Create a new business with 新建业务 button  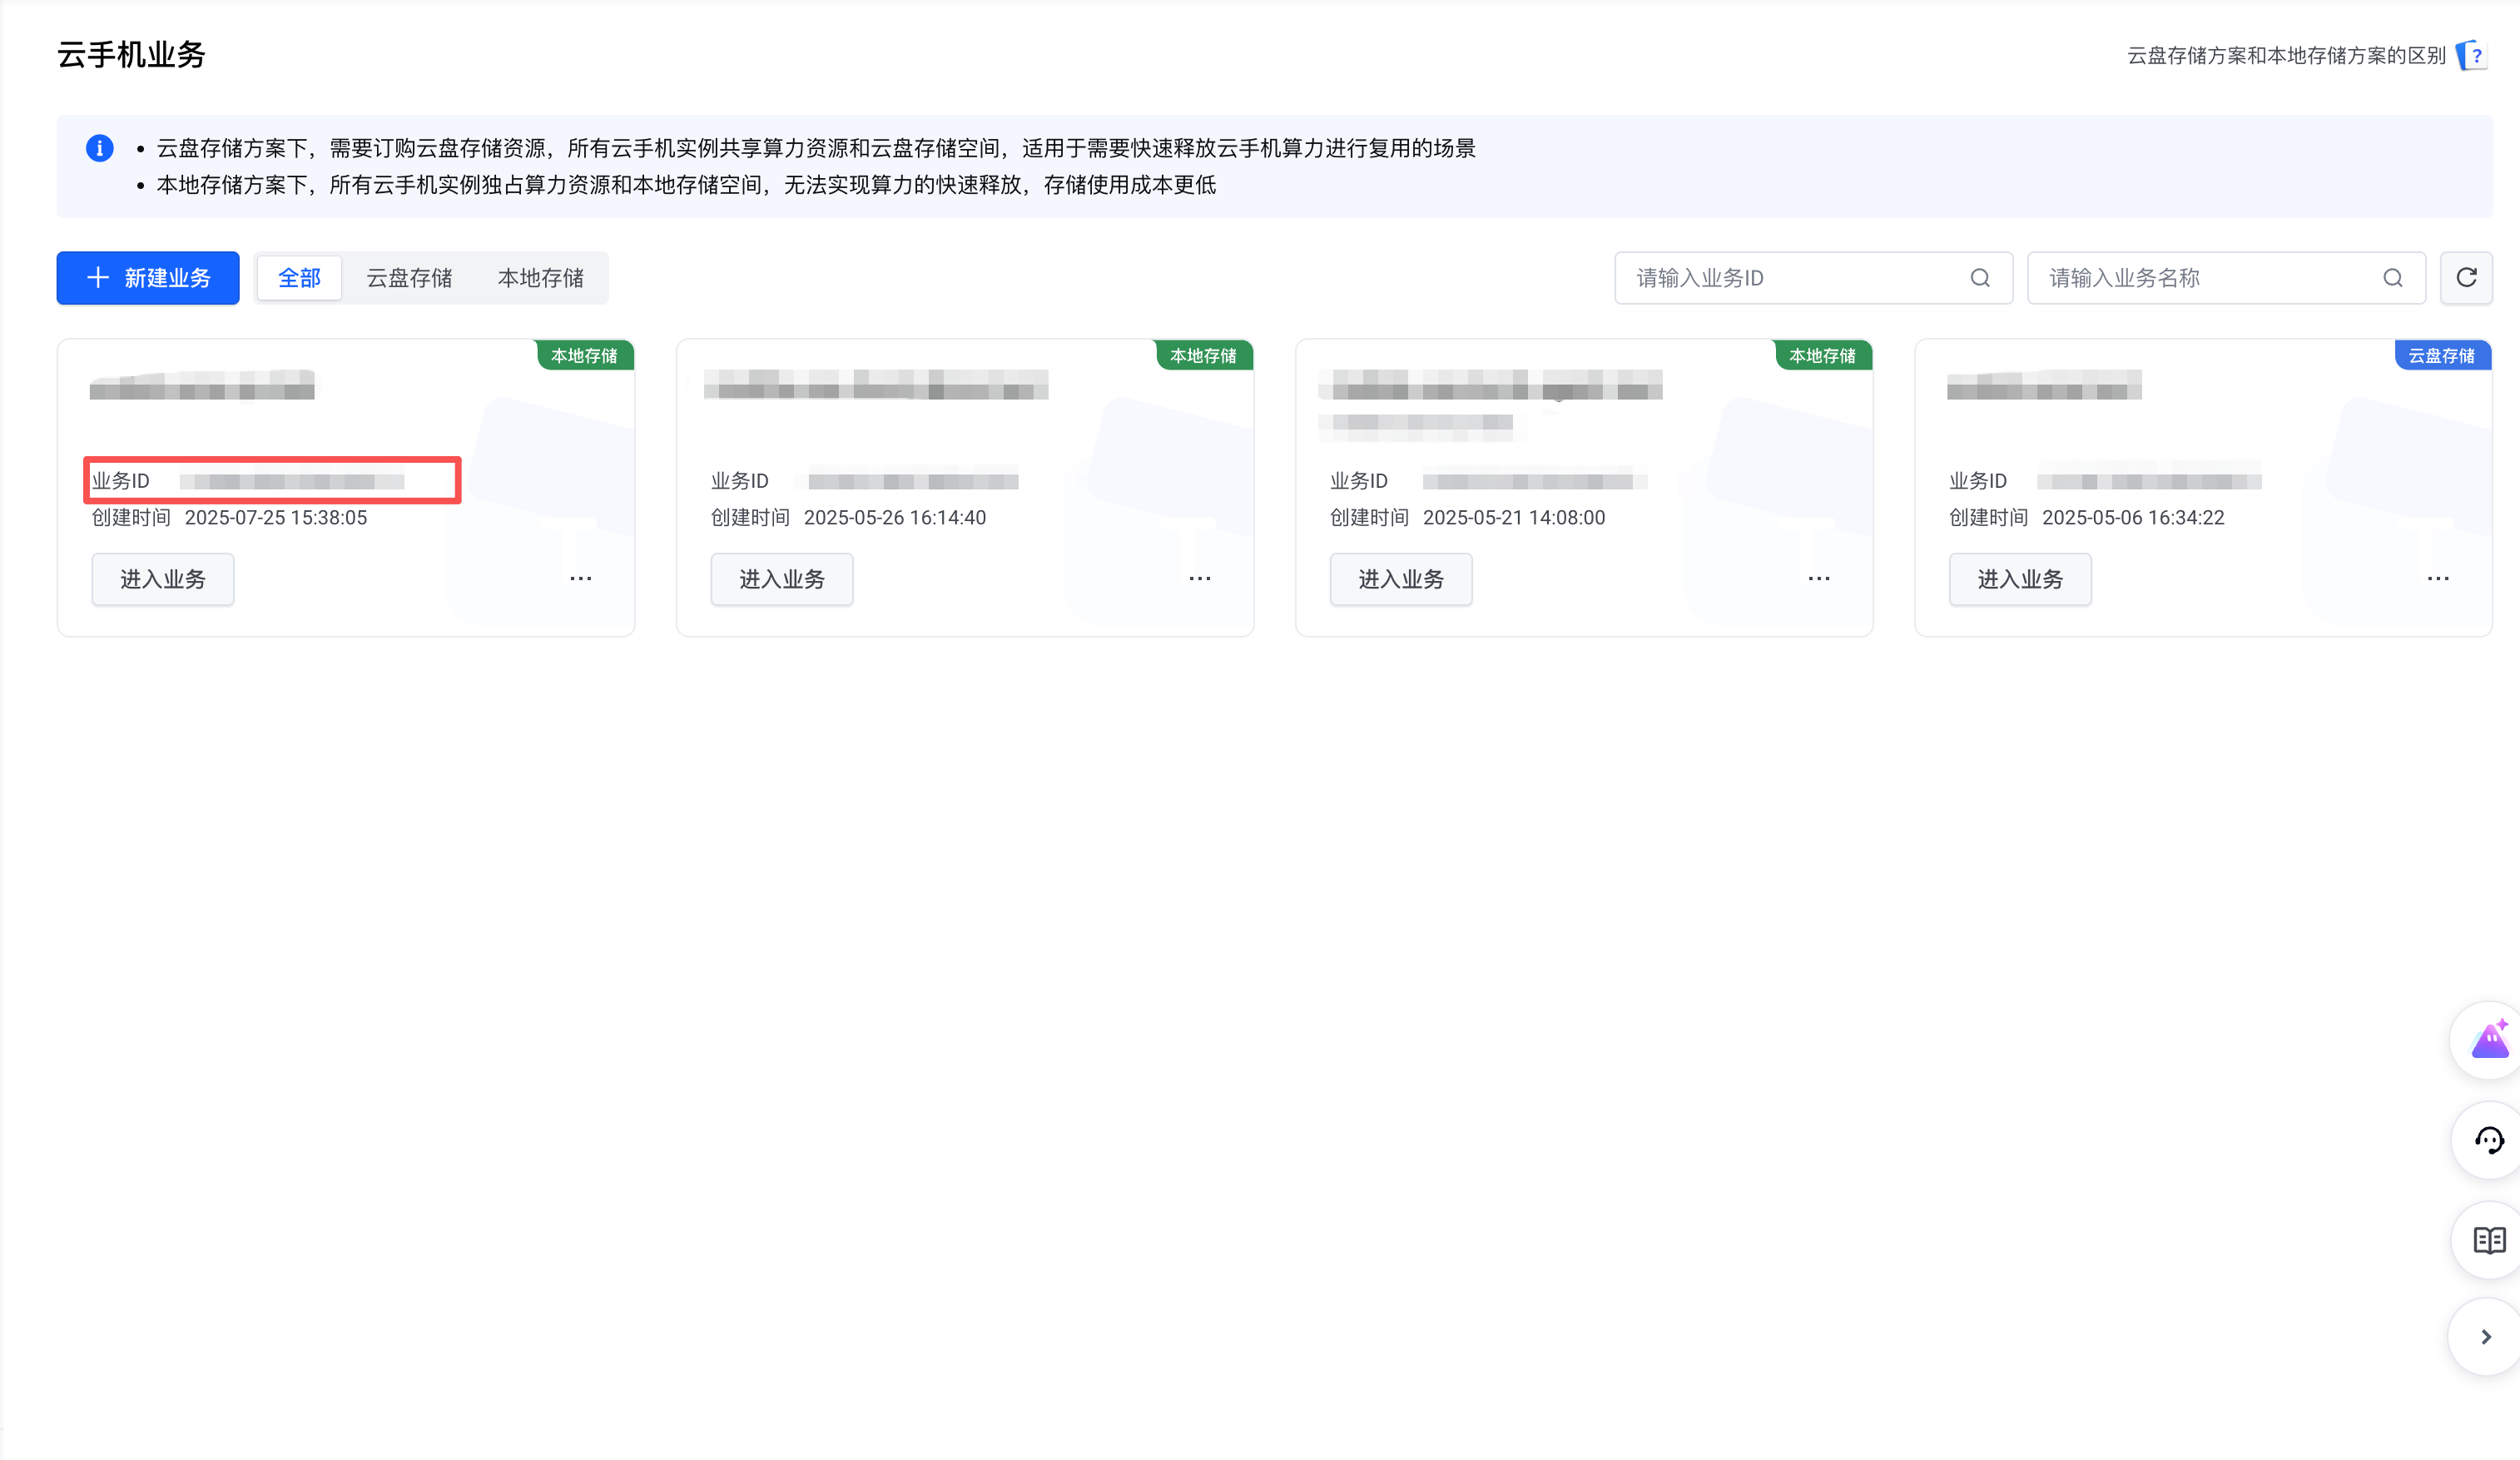coord(148,277)
